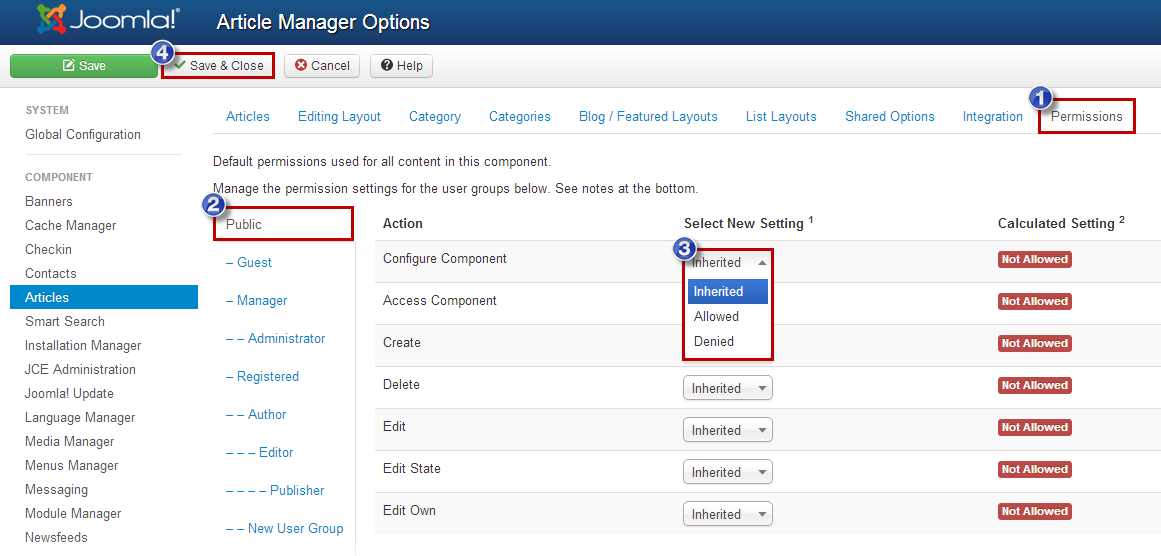The image size is (1161, 556).
Task: Click the Select New Setting column header
Action: pyautogui.click(x=749, y=223)
